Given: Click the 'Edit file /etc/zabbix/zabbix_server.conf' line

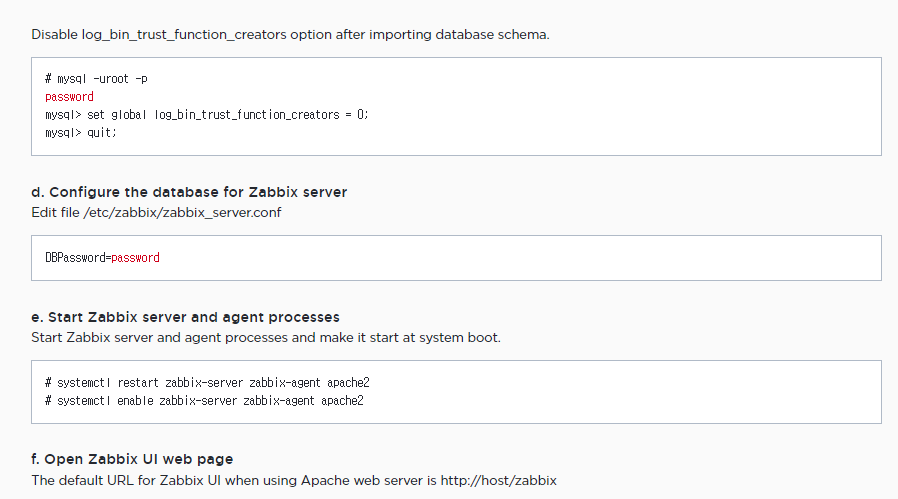Looking at the screenshot, I should point(156,213).
